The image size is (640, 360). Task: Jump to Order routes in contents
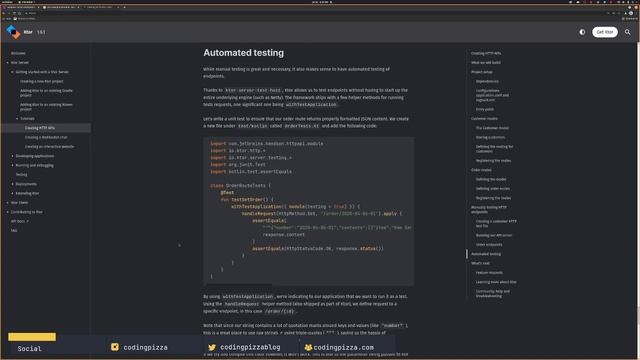[x=481, y=170]
